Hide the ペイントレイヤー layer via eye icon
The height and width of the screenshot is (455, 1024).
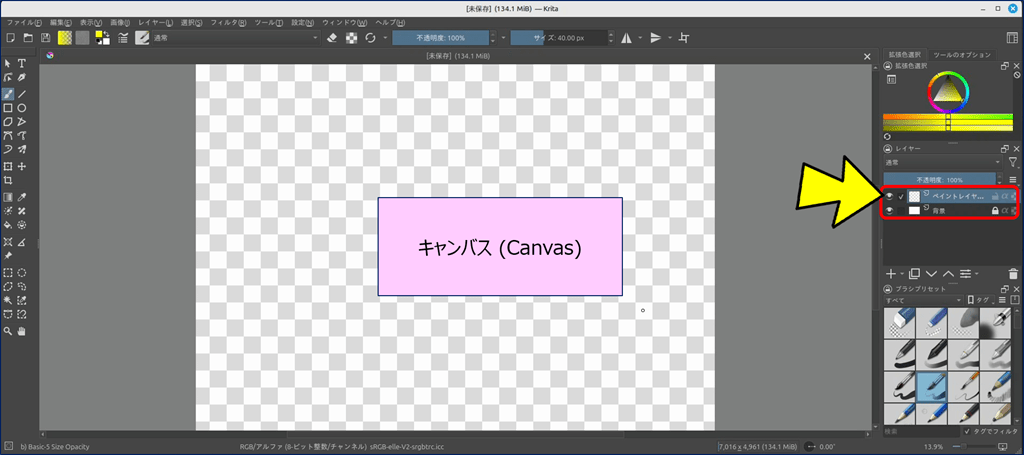coord(889,197)
